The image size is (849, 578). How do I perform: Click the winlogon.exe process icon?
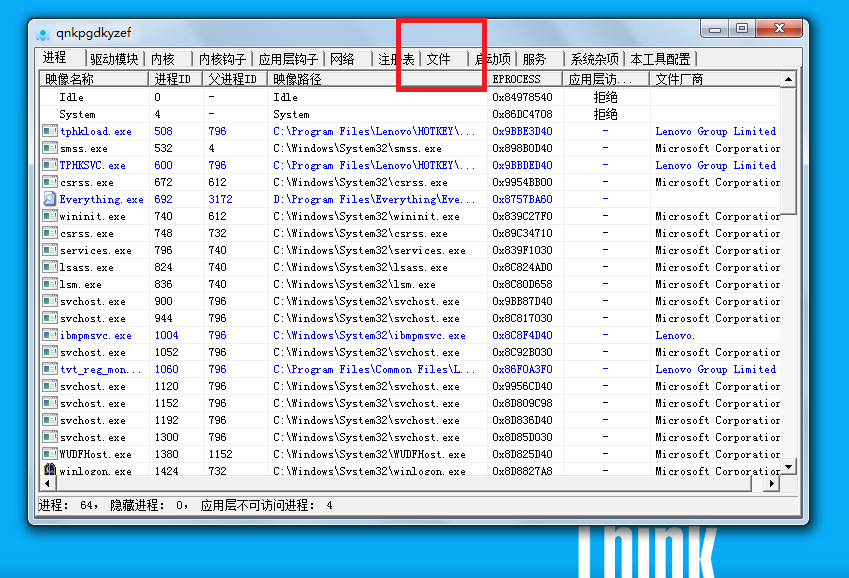pos(50,470)
